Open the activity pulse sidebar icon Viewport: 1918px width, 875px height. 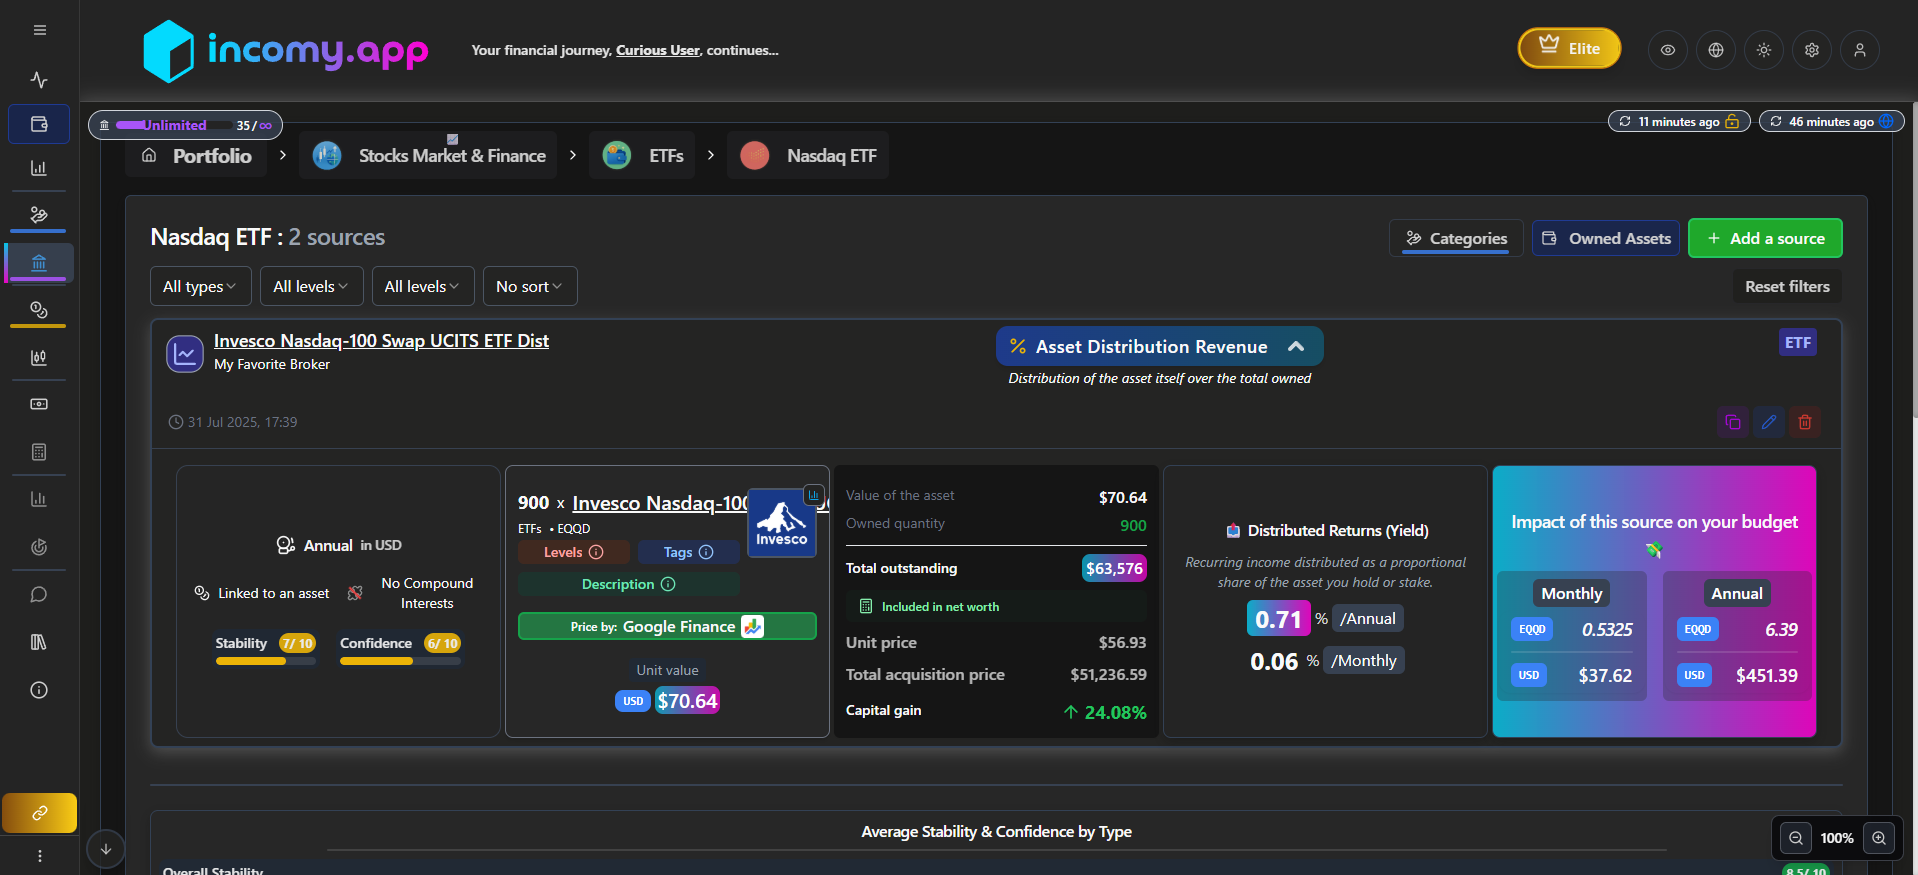pyautogui.click(x=39, y=79)
